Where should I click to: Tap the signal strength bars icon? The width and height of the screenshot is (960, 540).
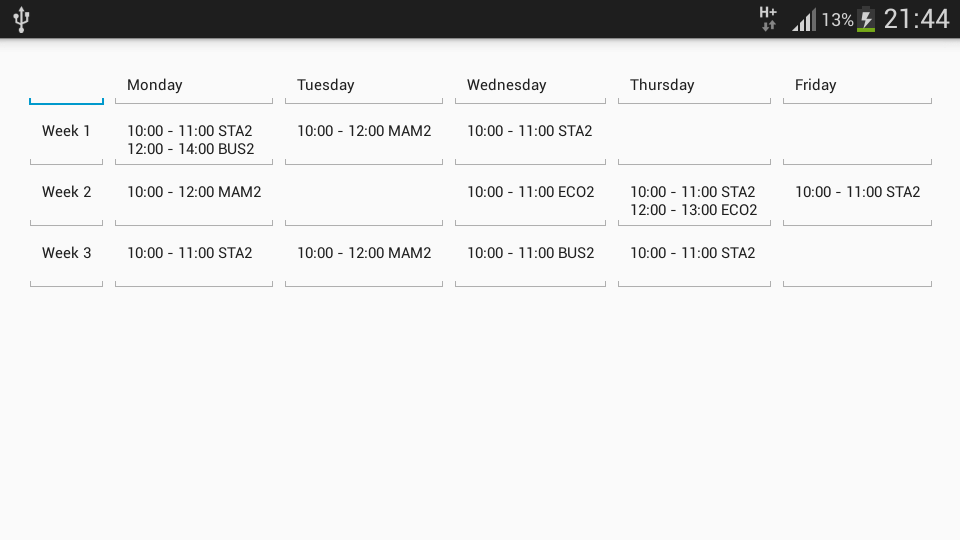pos(804,20)
